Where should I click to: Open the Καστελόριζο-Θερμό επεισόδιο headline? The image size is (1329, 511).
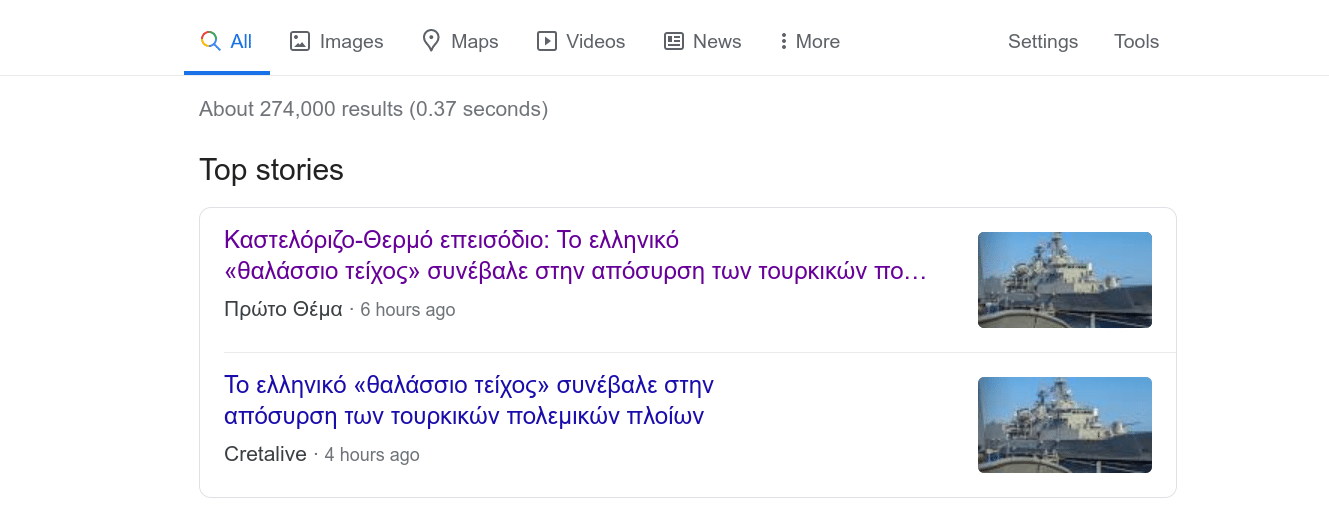point(576,256)
